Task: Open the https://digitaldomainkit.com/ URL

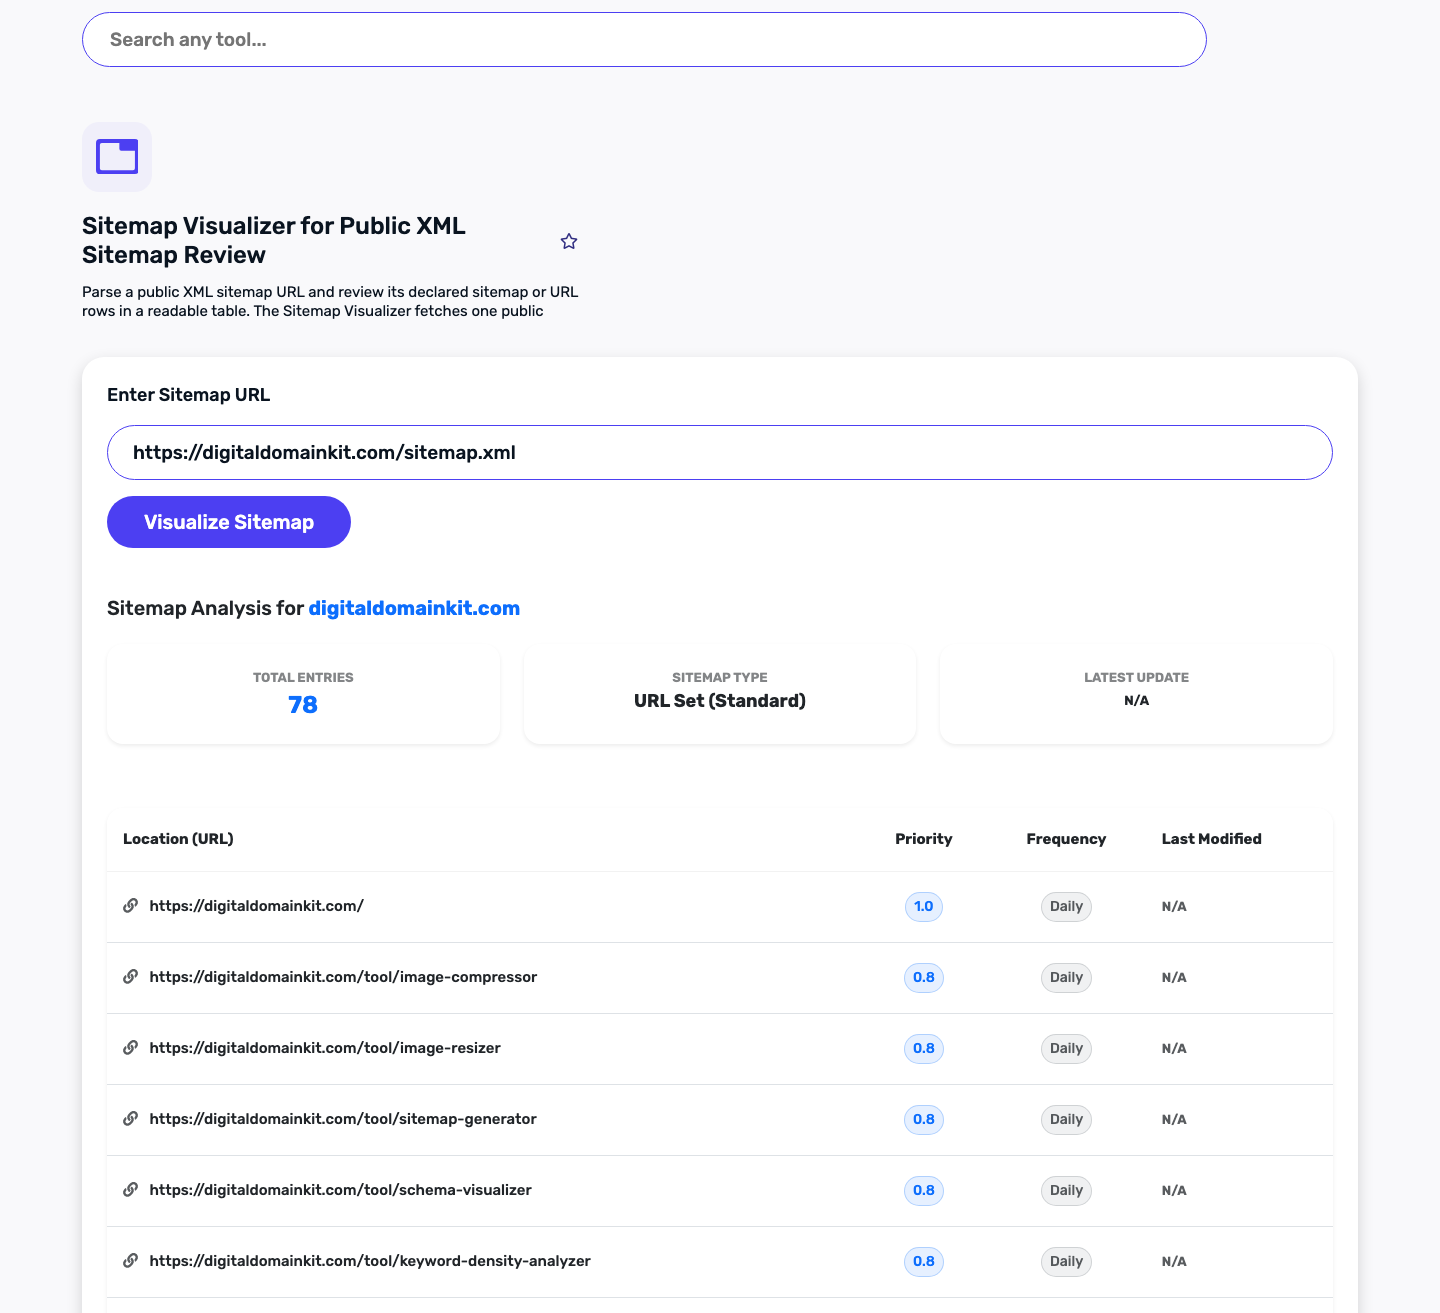Action: click(x=257, y=906)
